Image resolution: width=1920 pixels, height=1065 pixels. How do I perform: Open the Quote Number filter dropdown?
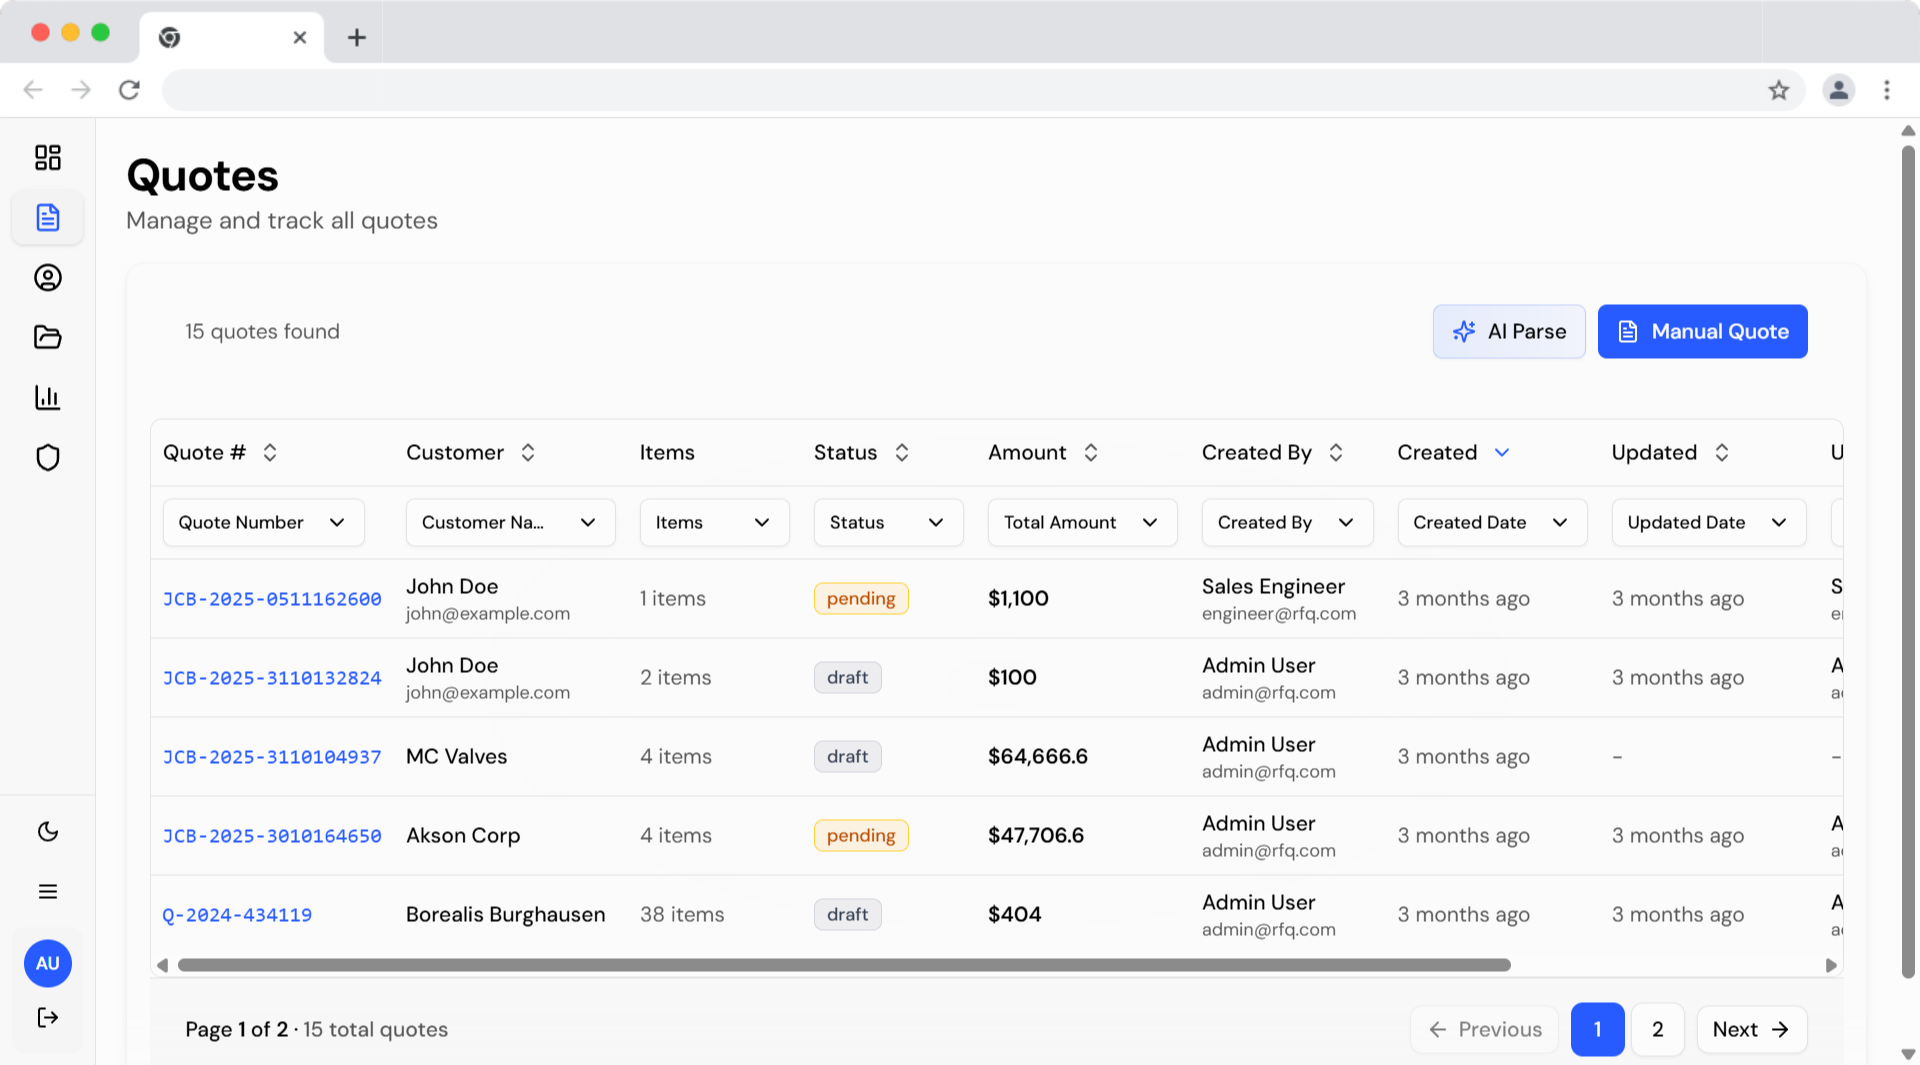click(263, 522)
